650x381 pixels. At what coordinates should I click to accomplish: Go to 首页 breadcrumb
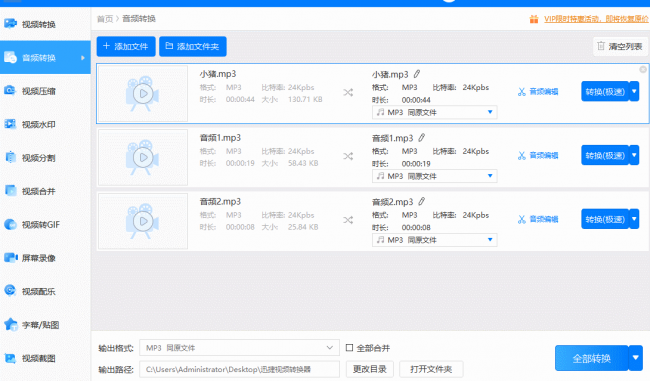(x=105, y=19)
